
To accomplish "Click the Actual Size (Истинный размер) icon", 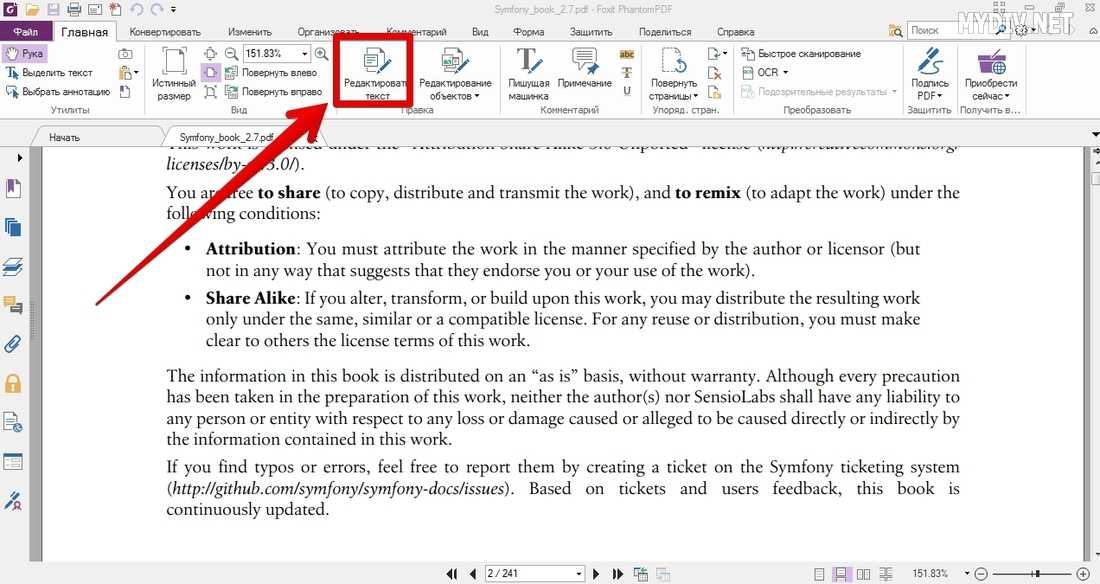I will pos(173,74).
